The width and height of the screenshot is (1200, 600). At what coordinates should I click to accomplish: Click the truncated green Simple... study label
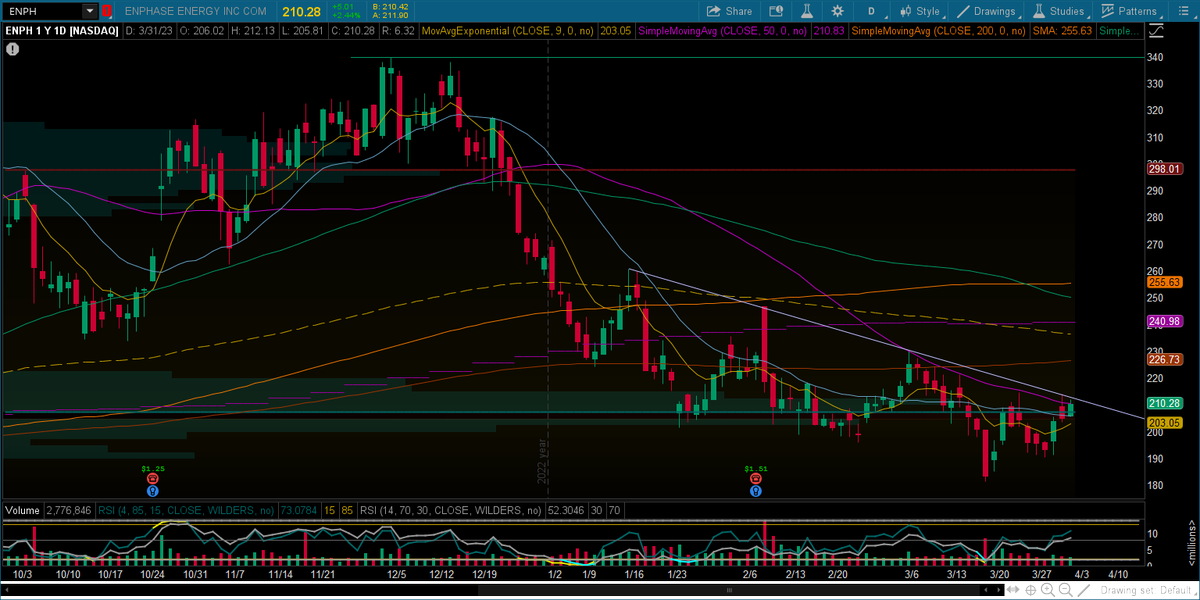click(x=1119, y=31)
